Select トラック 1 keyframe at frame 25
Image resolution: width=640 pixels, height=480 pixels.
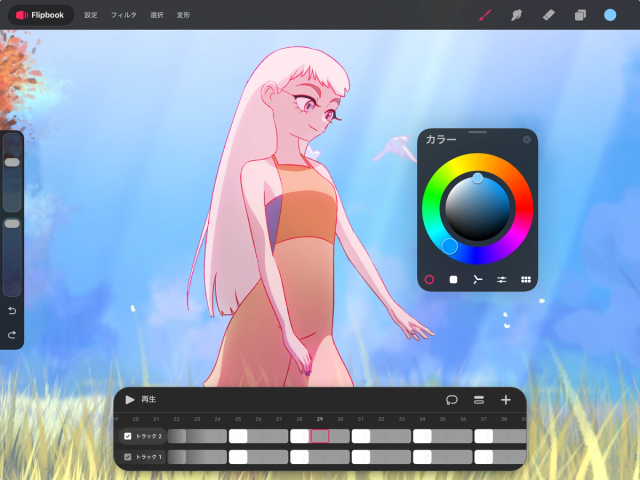click(238, 457)
